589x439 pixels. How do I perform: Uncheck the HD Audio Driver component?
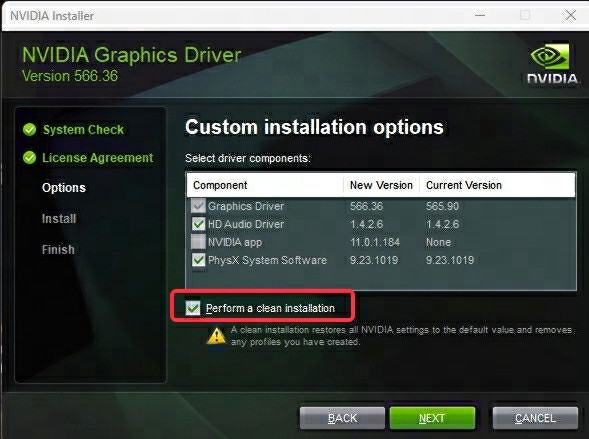[198, 224]
